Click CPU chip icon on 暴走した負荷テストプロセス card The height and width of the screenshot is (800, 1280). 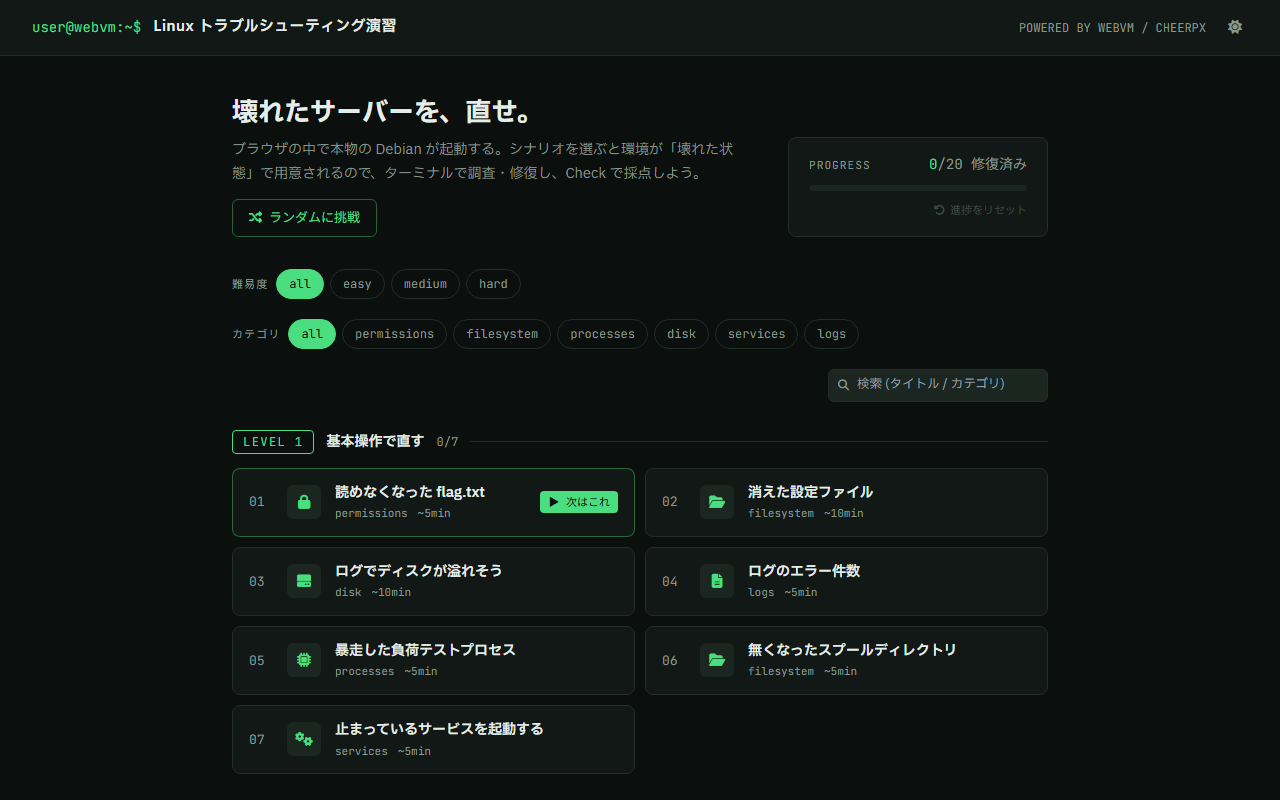[304, 660]
